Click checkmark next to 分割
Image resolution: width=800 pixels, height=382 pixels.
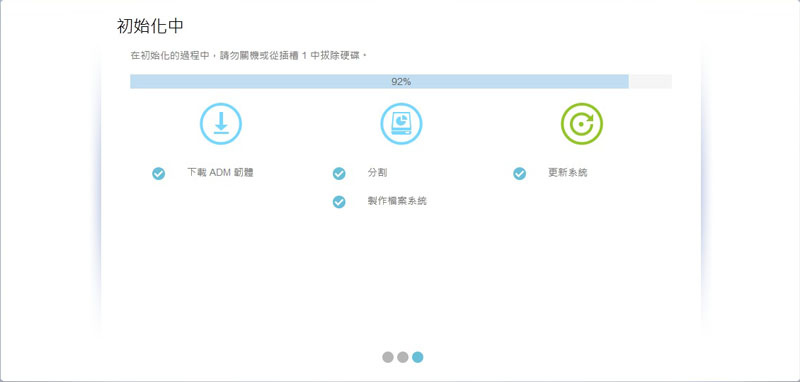point(339,174)
